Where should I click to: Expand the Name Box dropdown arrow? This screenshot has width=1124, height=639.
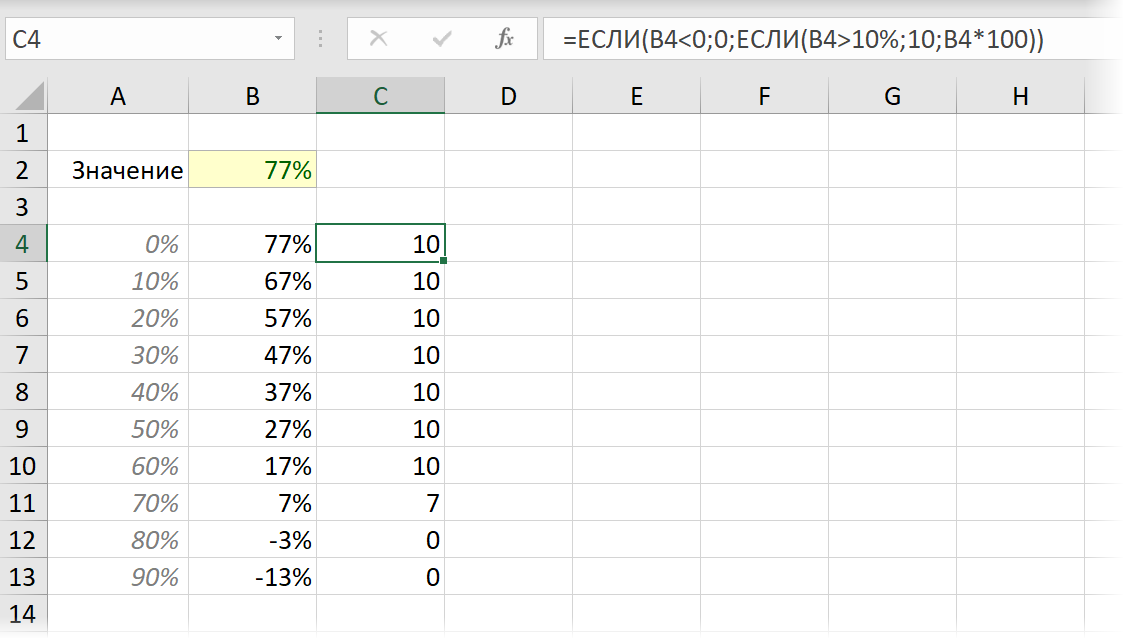pos(278,38)
